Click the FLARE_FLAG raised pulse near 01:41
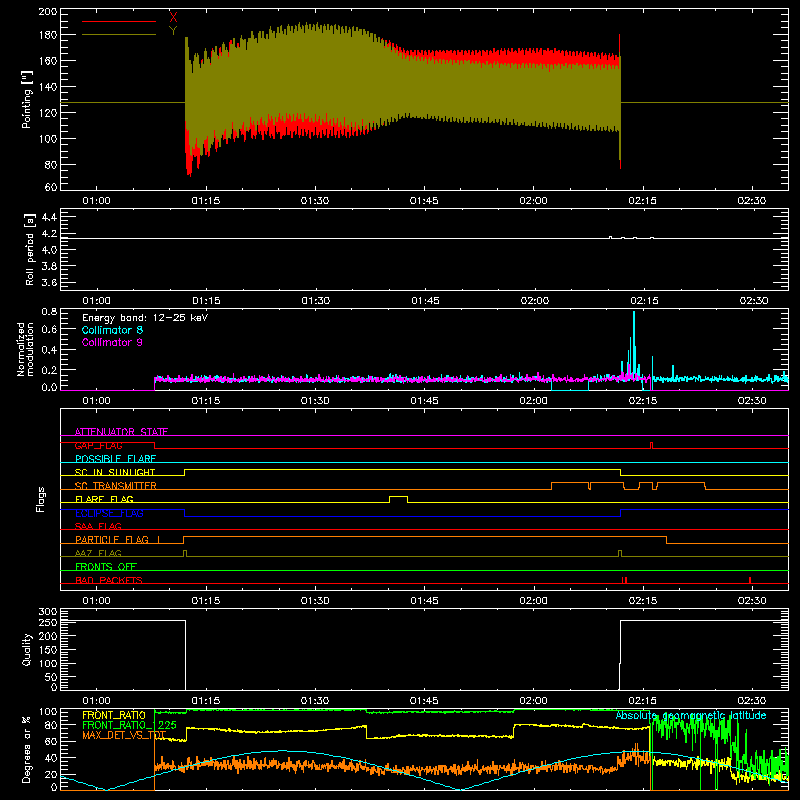This screenshot has height=800, width=800. click(x=398, y=497)
